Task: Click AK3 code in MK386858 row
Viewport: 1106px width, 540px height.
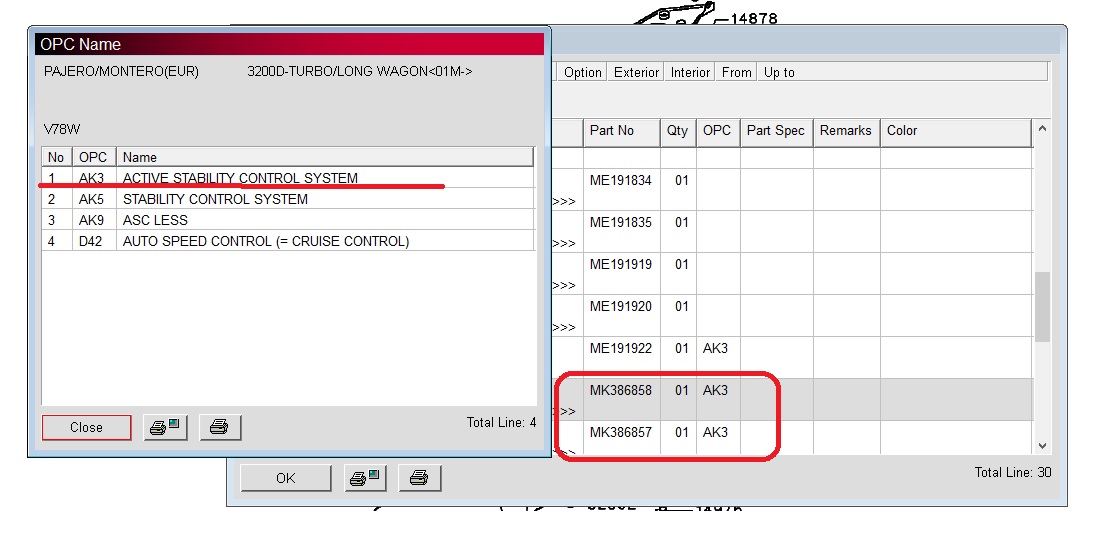Action: [x=715, y=390]
